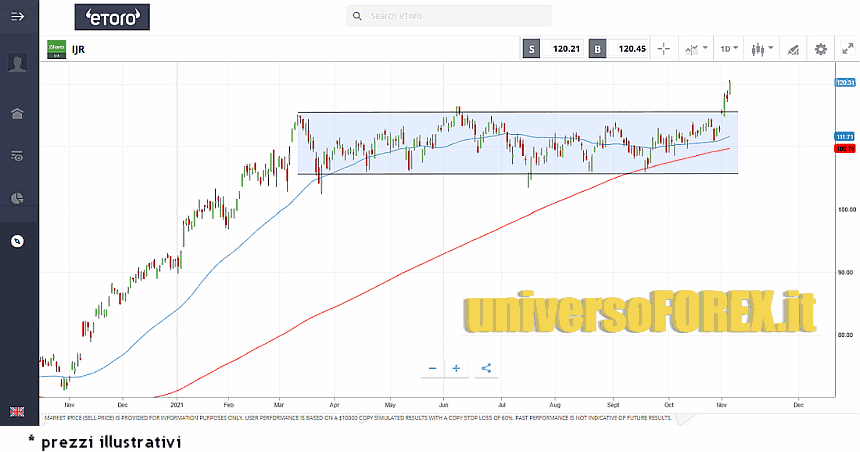Viewport: 860px width, 452px height.
Task: Open the user profile avatar in sidebar
Action: (17, 63)
